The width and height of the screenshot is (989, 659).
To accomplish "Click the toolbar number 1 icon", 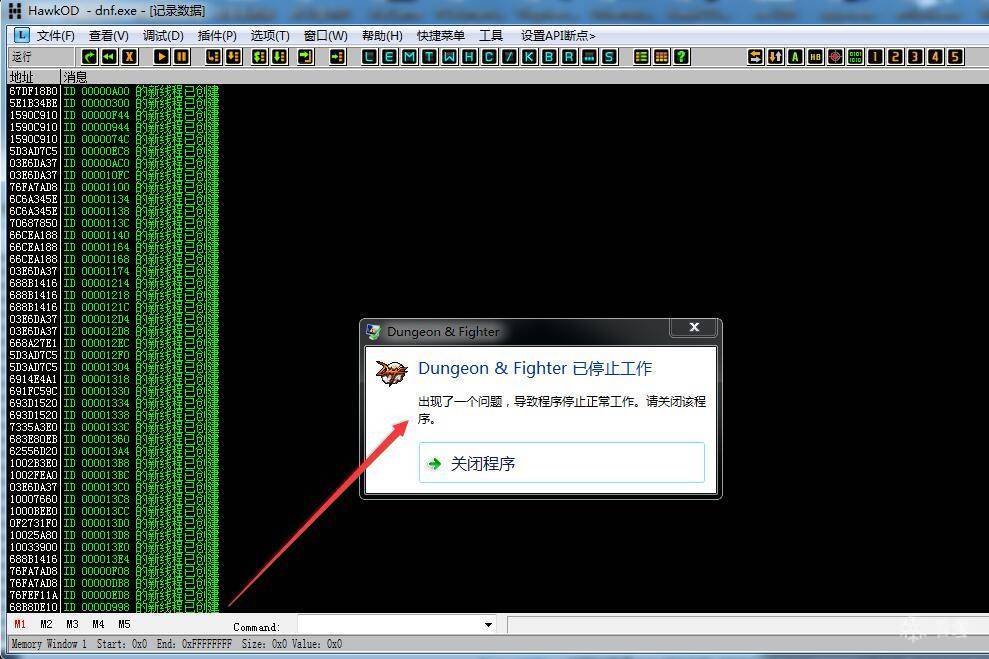I will pyautogui.click(x=875, y=57).
